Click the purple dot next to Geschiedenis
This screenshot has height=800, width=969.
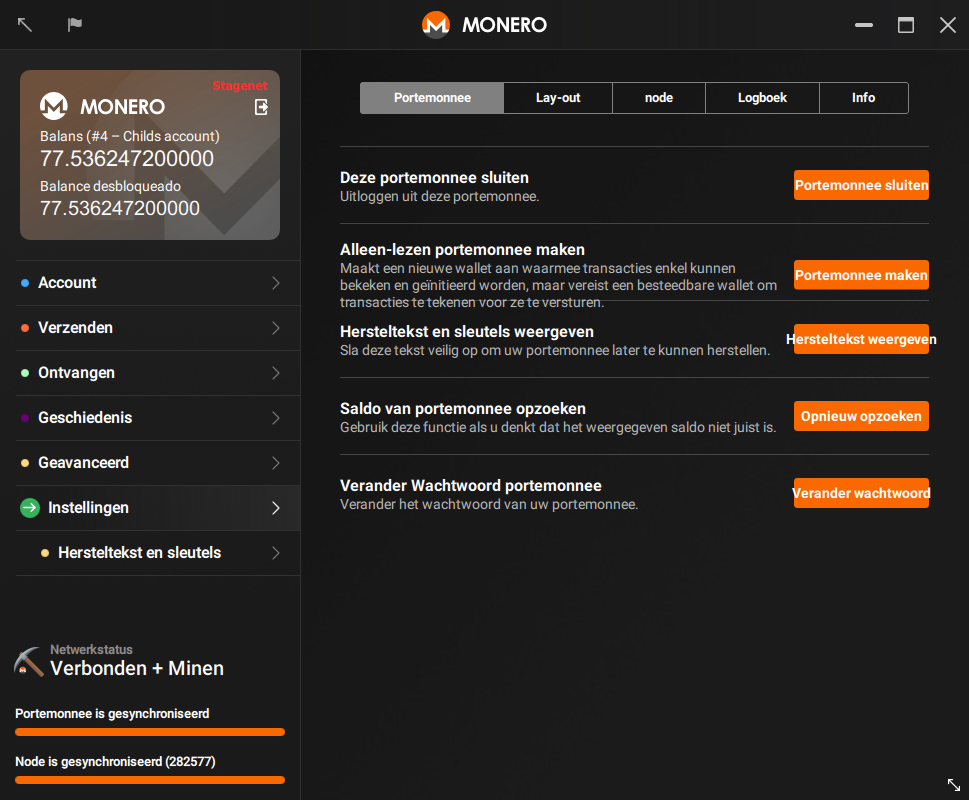pos(25,418)
